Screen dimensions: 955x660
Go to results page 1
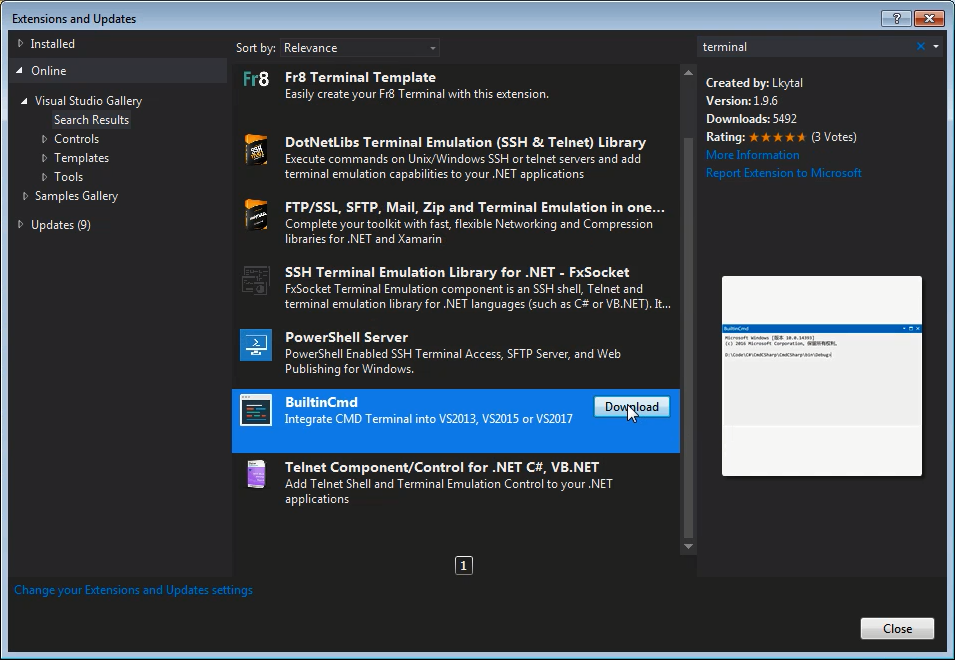click(463, 566)
